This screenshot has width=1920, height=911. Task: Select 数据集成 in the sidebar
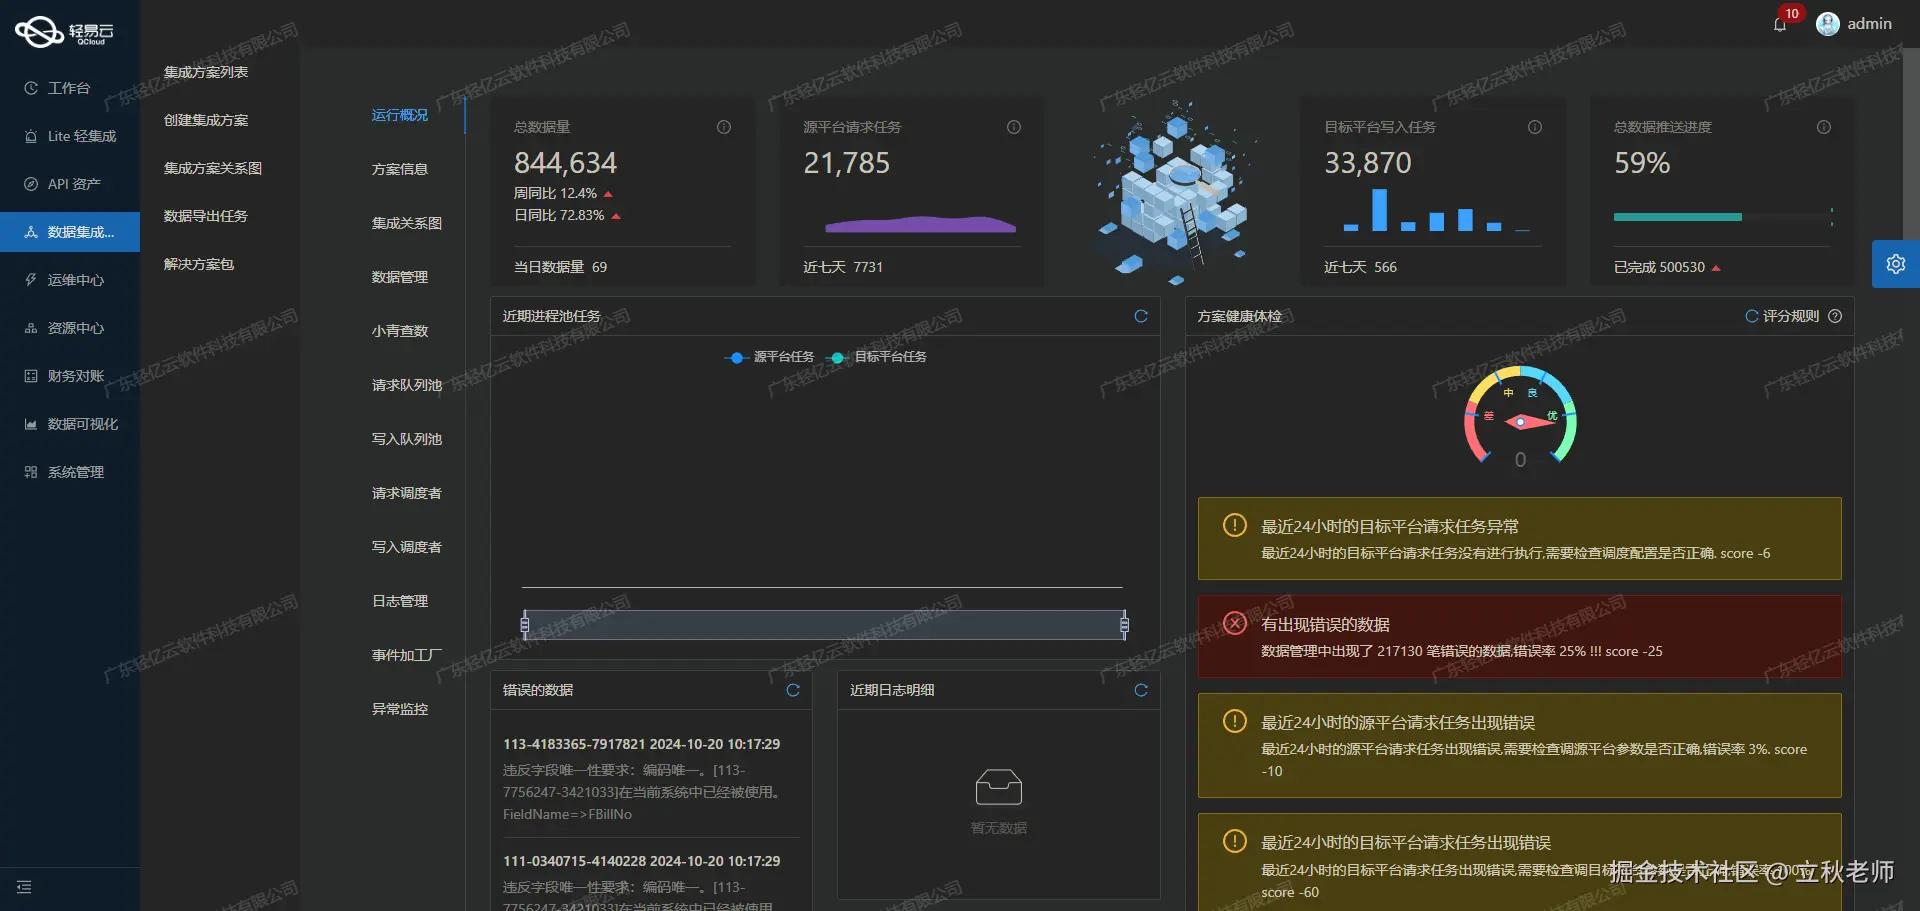[x=70, y=232]
